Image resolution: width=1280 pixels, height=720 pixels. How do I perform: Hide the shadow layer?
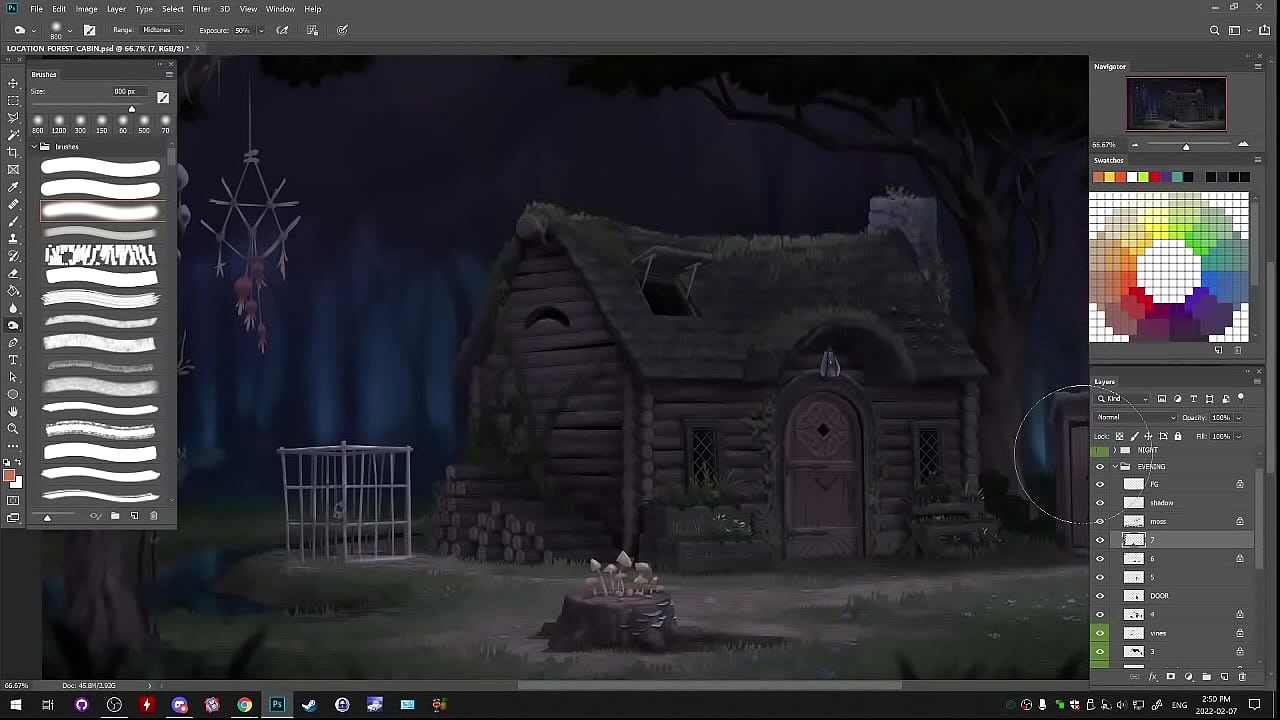click(x=1100, y=503)
